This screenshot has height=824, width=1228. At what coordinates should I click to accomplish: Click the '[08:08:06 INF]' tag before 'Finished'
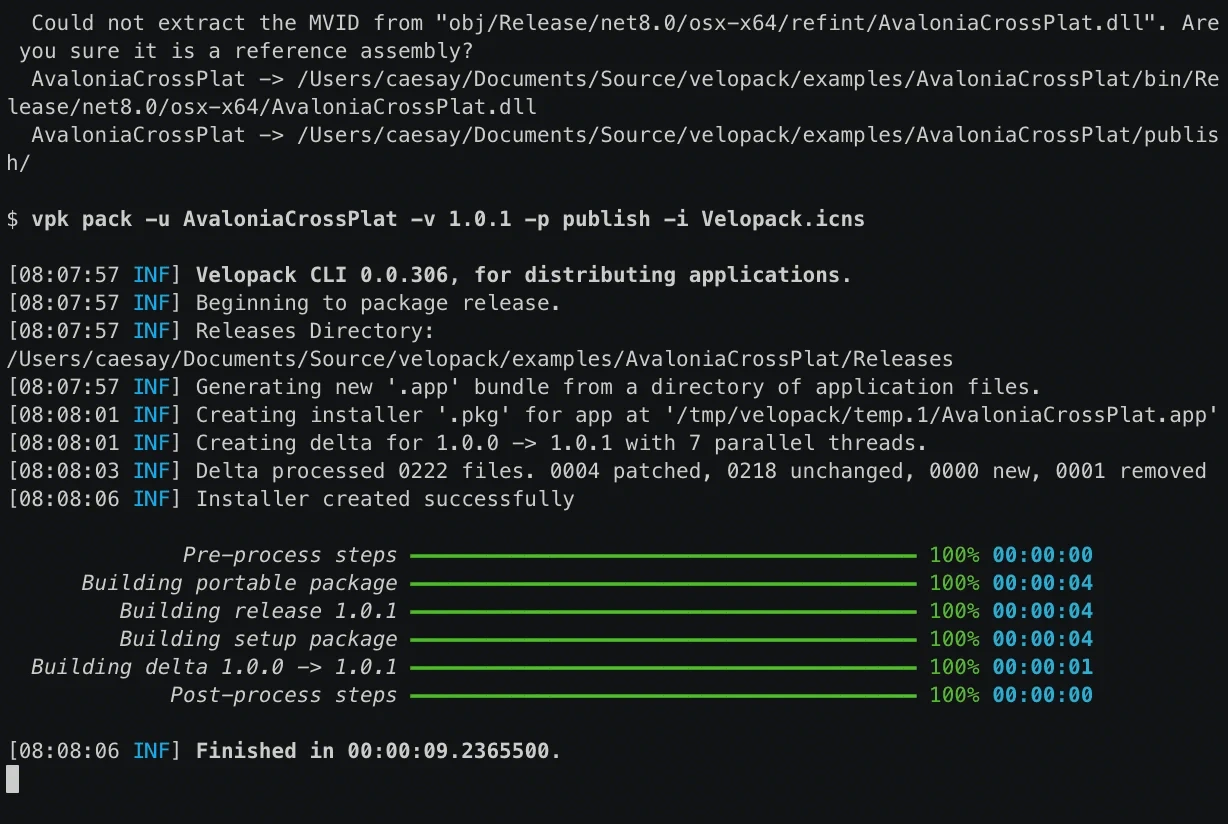94,751
